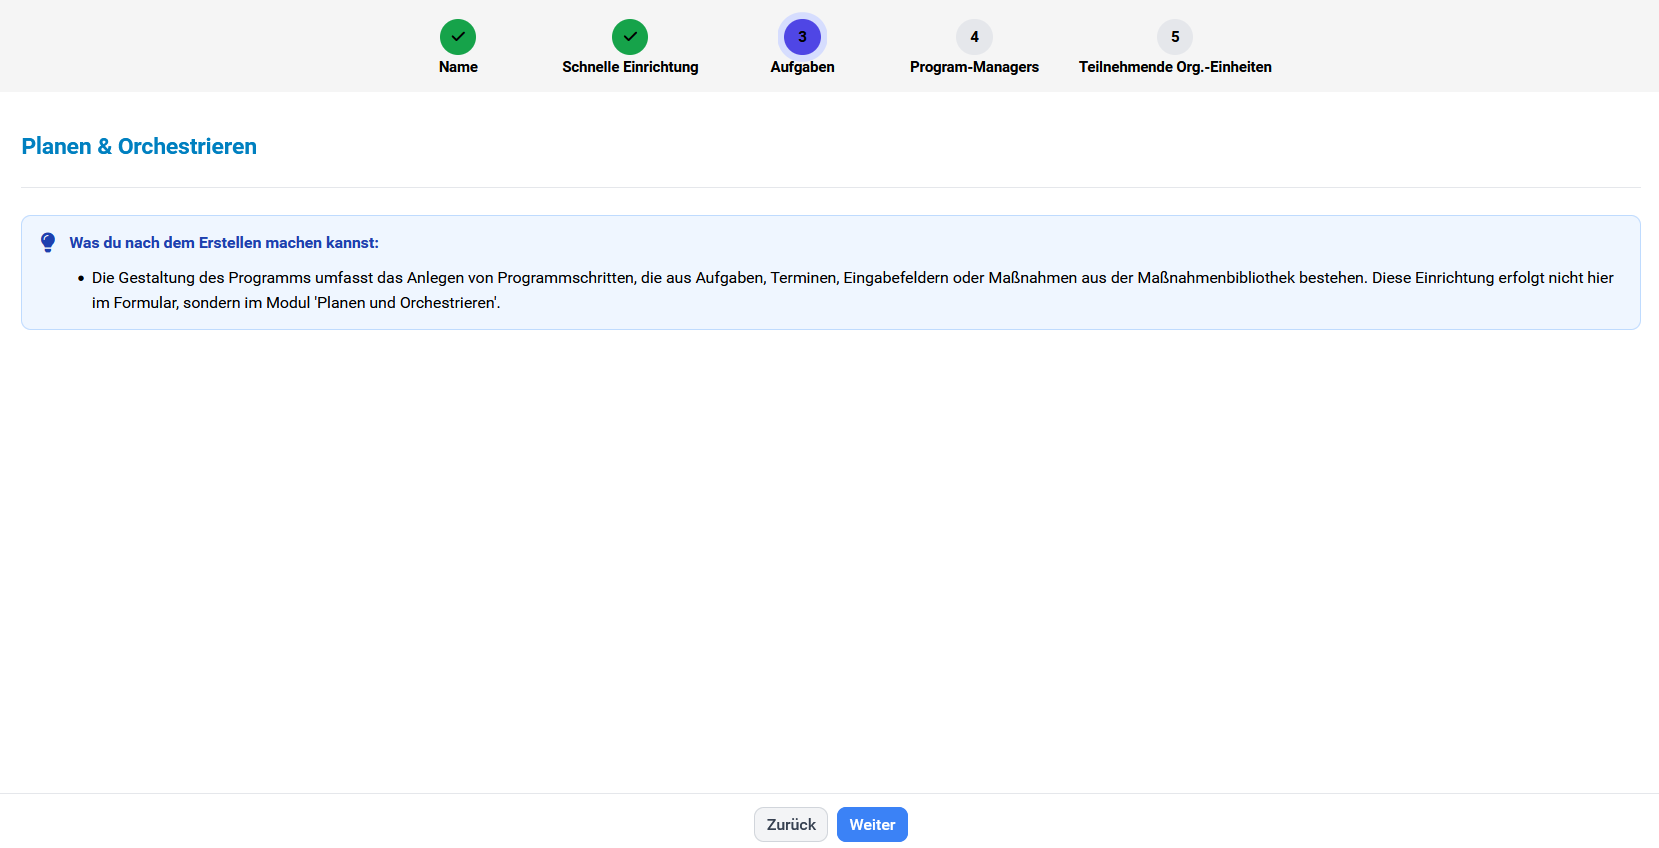Click the step 5 number circle
The image size is (1659, 848).
click(x=1175, y=37)
